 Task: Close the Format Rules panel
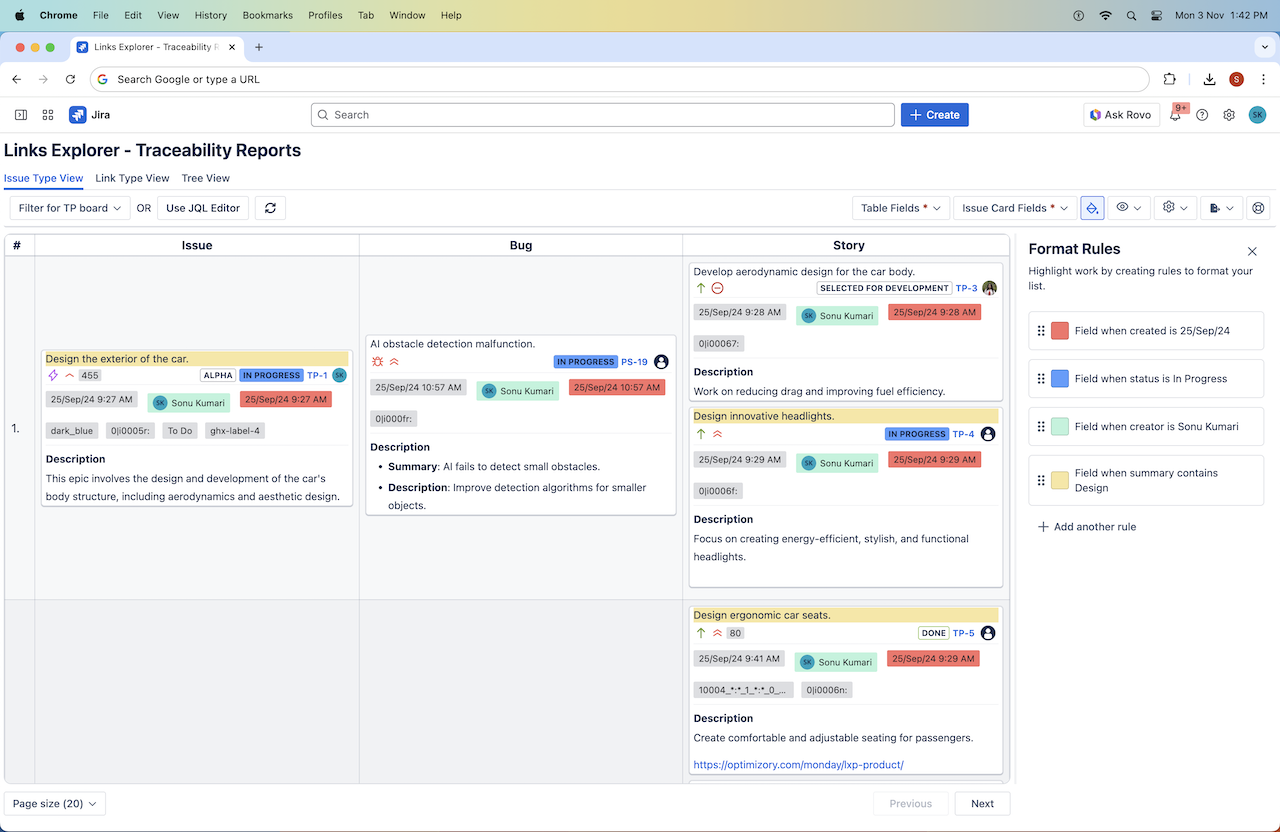(x=1252, y=251)
